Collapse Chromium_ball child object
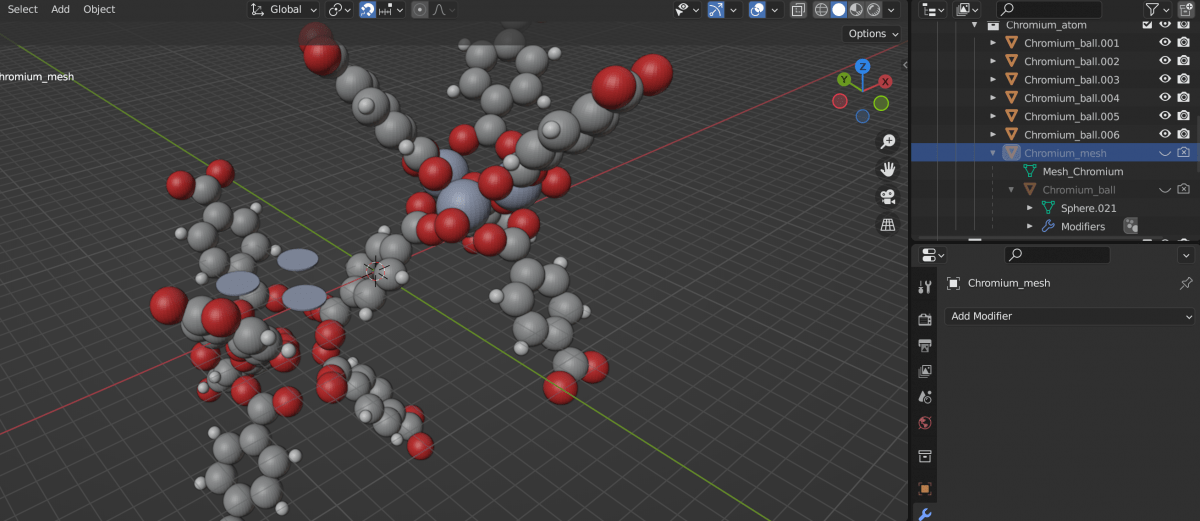Image resolution: width=1200 pixels, height=521 pixels. (1011, 189)
